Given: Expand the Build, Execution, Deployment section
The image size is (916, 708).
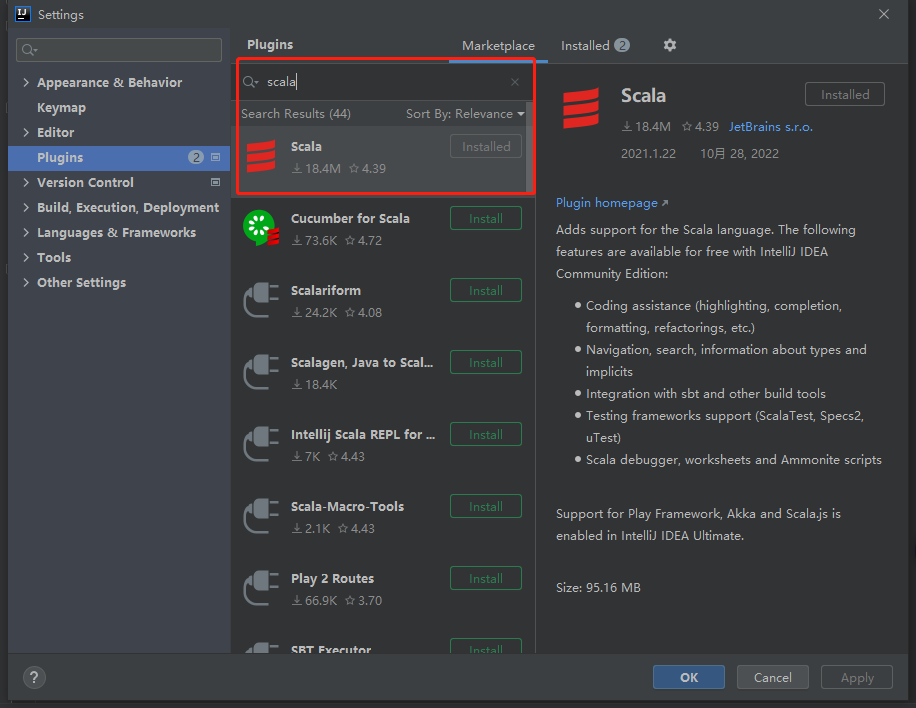Looking at the screenshot, I should (x=26, y=208).
